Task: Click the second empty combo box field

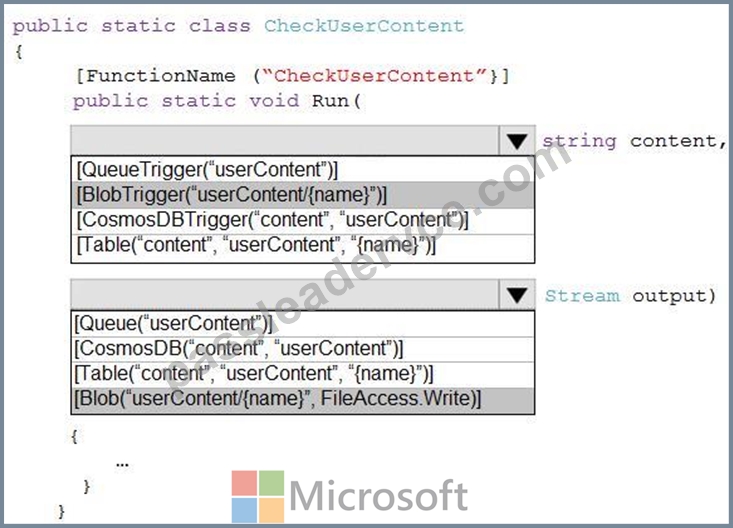Action: [x=285, y=295]
